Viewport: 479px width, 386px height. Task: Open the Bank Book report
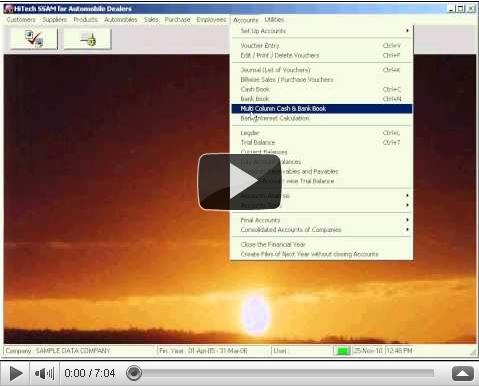[322, 99]
